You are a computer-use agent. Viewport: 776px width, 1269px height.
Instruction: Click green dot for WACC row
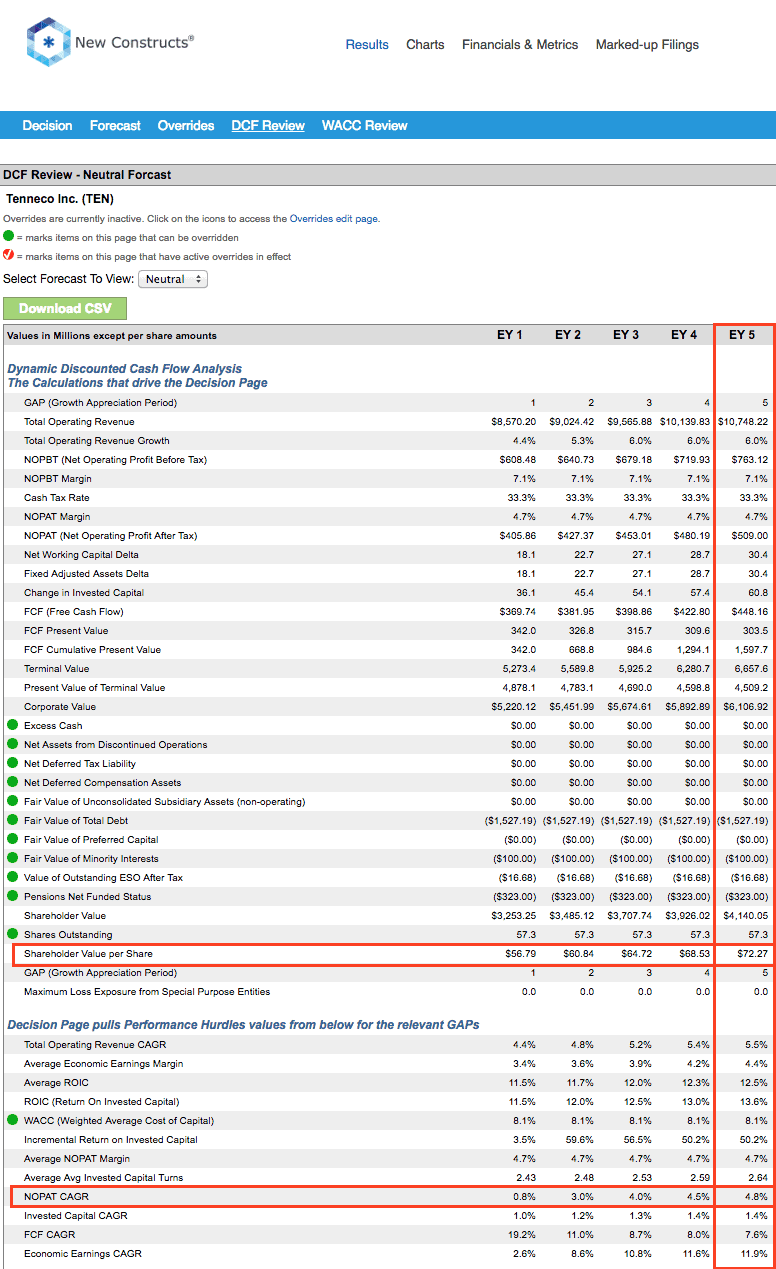tap(12, 1120)
